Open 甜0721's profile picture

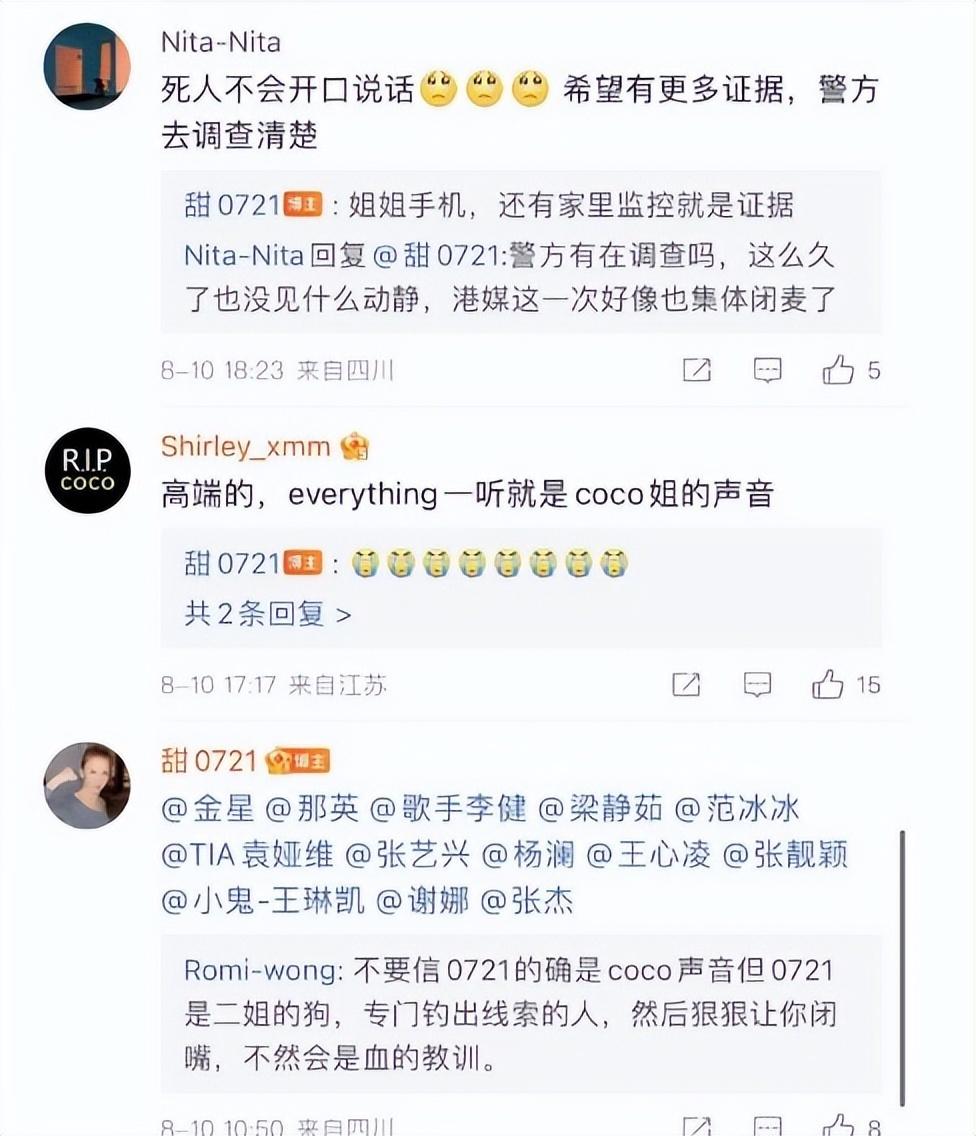(87, 785)
